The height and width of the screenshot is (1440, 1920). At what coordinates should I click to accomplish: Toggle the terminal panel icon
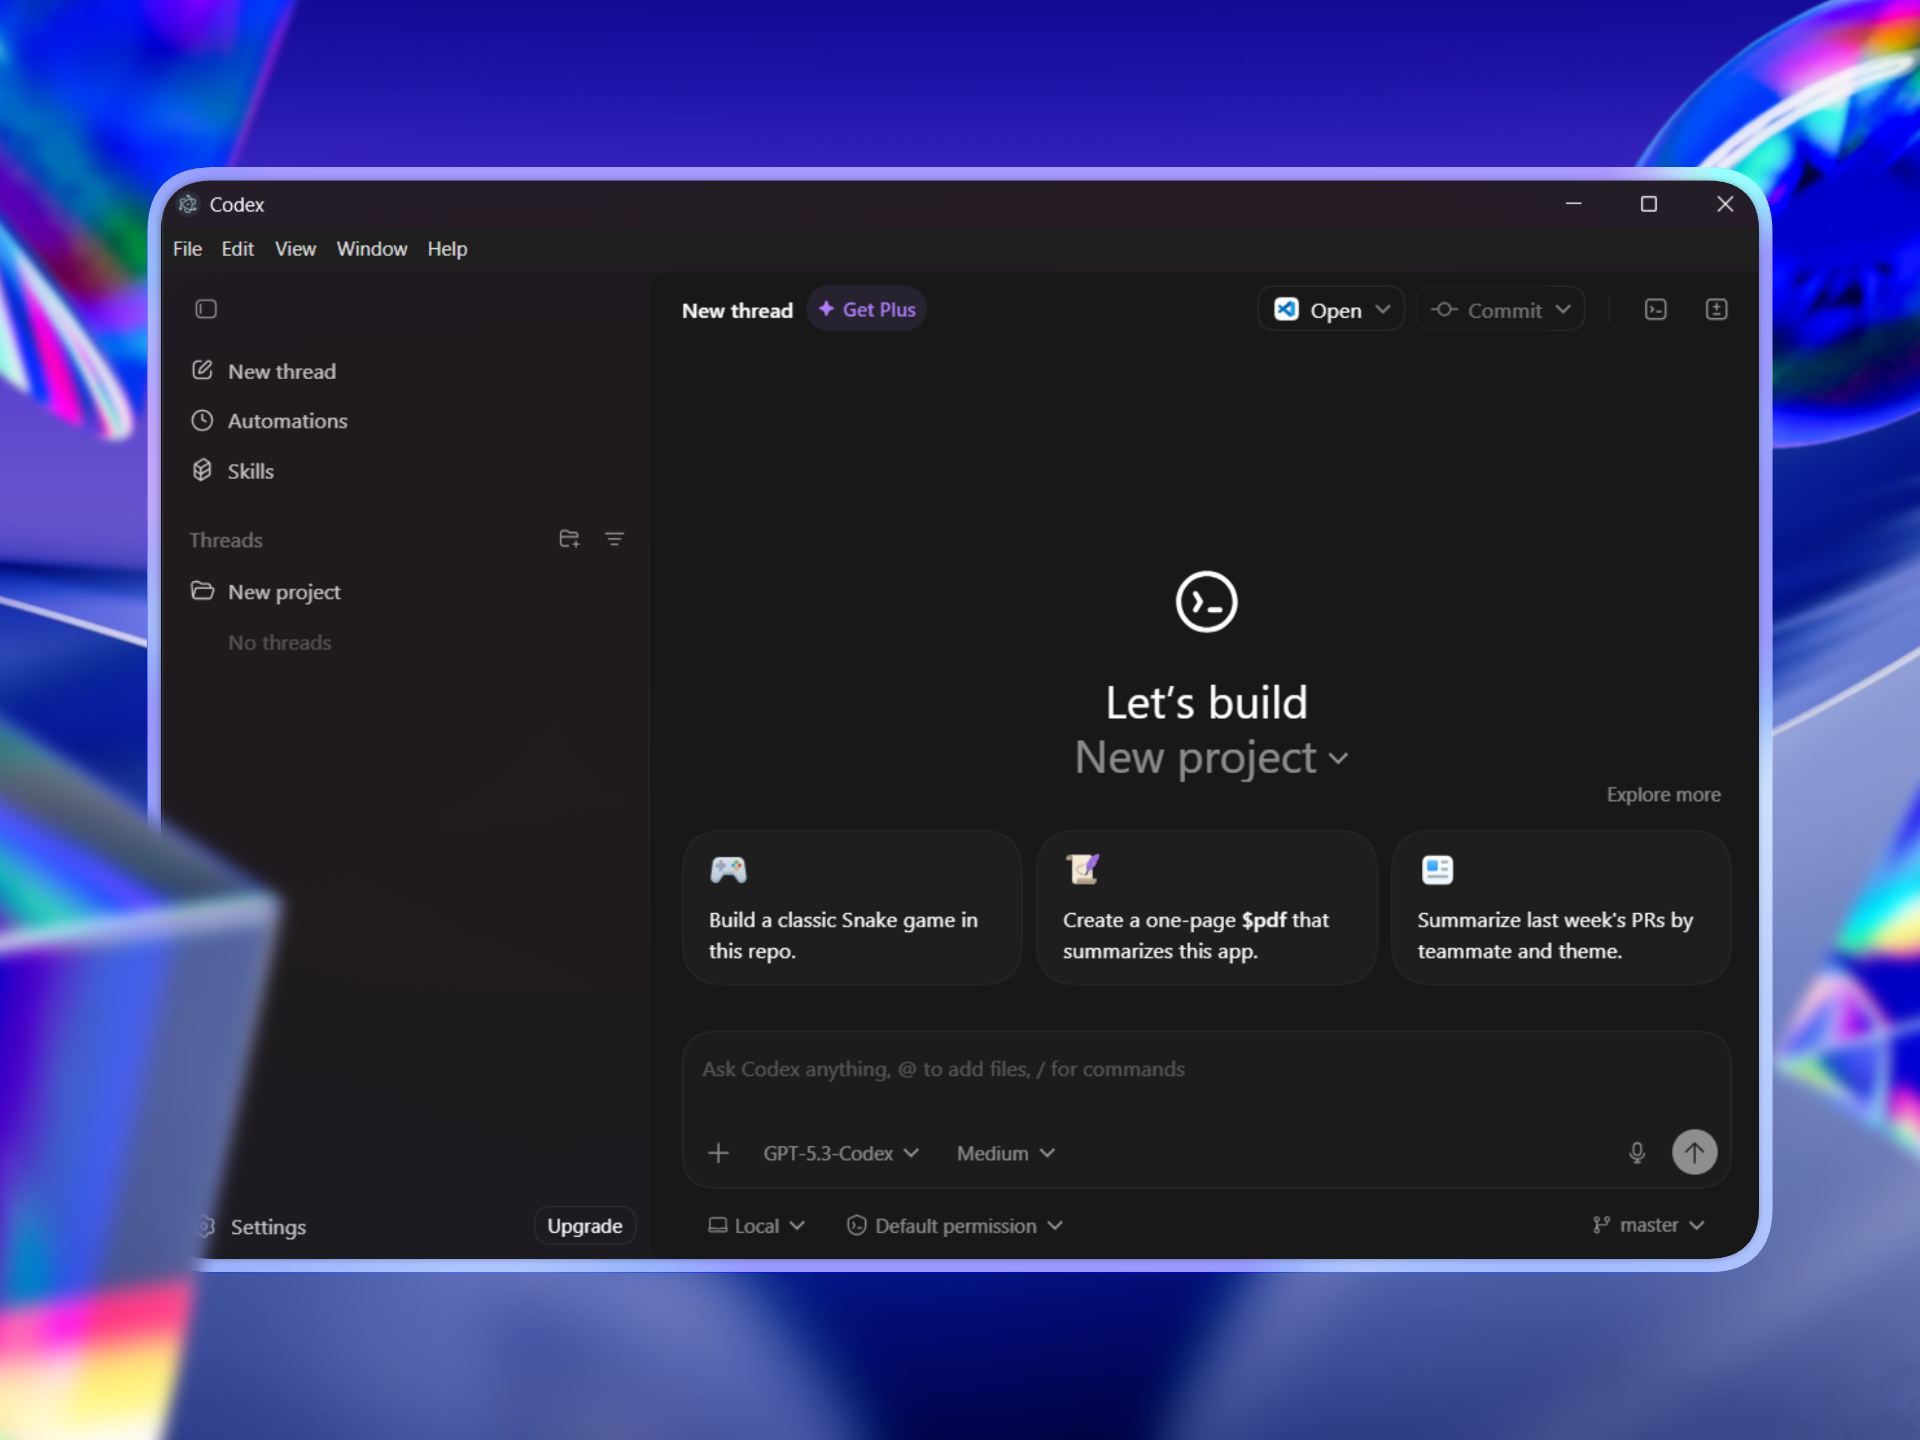1655,310
